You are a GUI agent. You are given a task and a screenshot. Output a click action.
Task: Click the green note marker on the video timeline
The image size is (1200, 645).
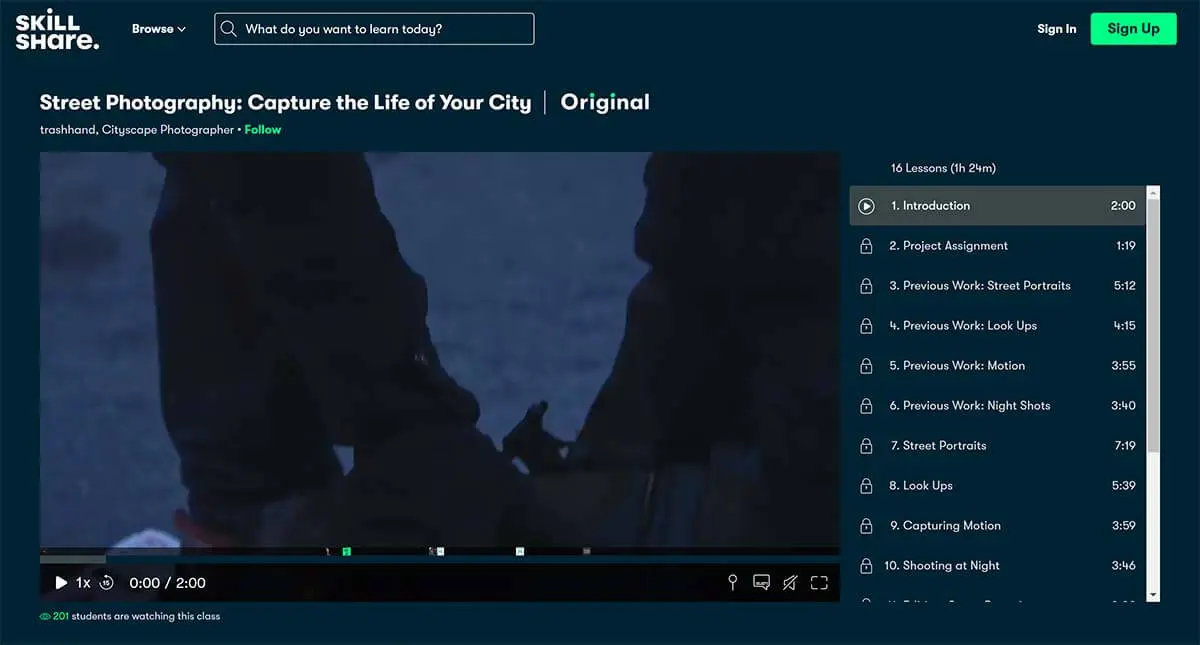point(346,551)
